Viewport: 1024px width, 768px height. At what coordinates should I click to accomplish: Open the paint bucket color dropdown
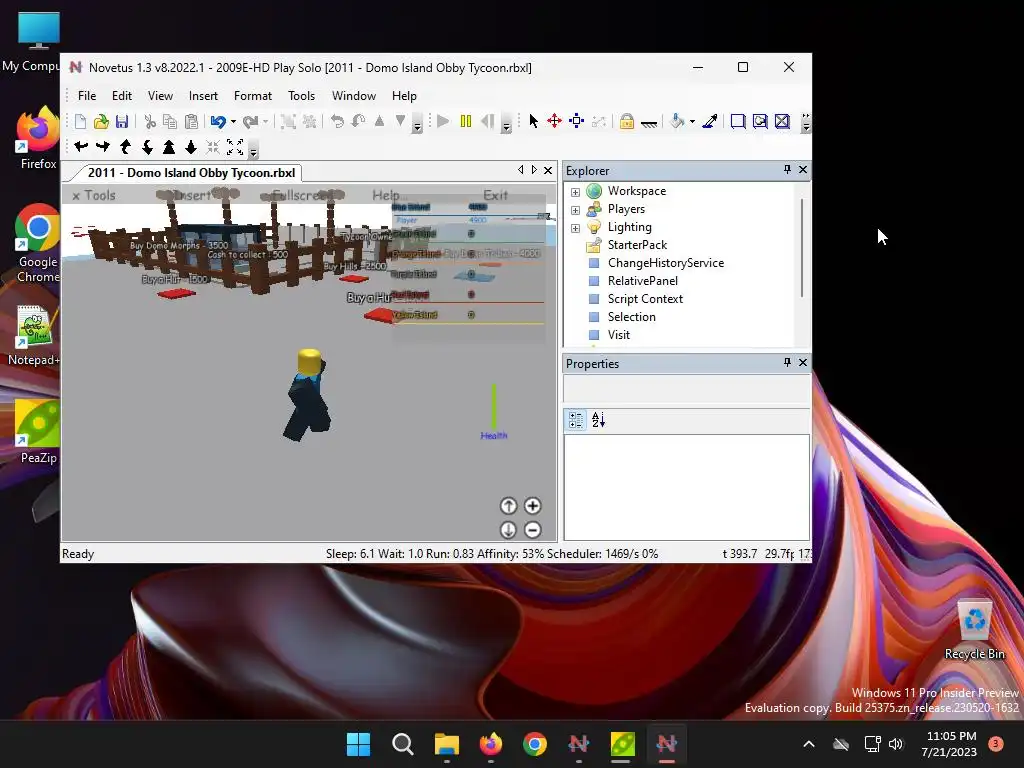pyautogui.click(x=692, y=121)
